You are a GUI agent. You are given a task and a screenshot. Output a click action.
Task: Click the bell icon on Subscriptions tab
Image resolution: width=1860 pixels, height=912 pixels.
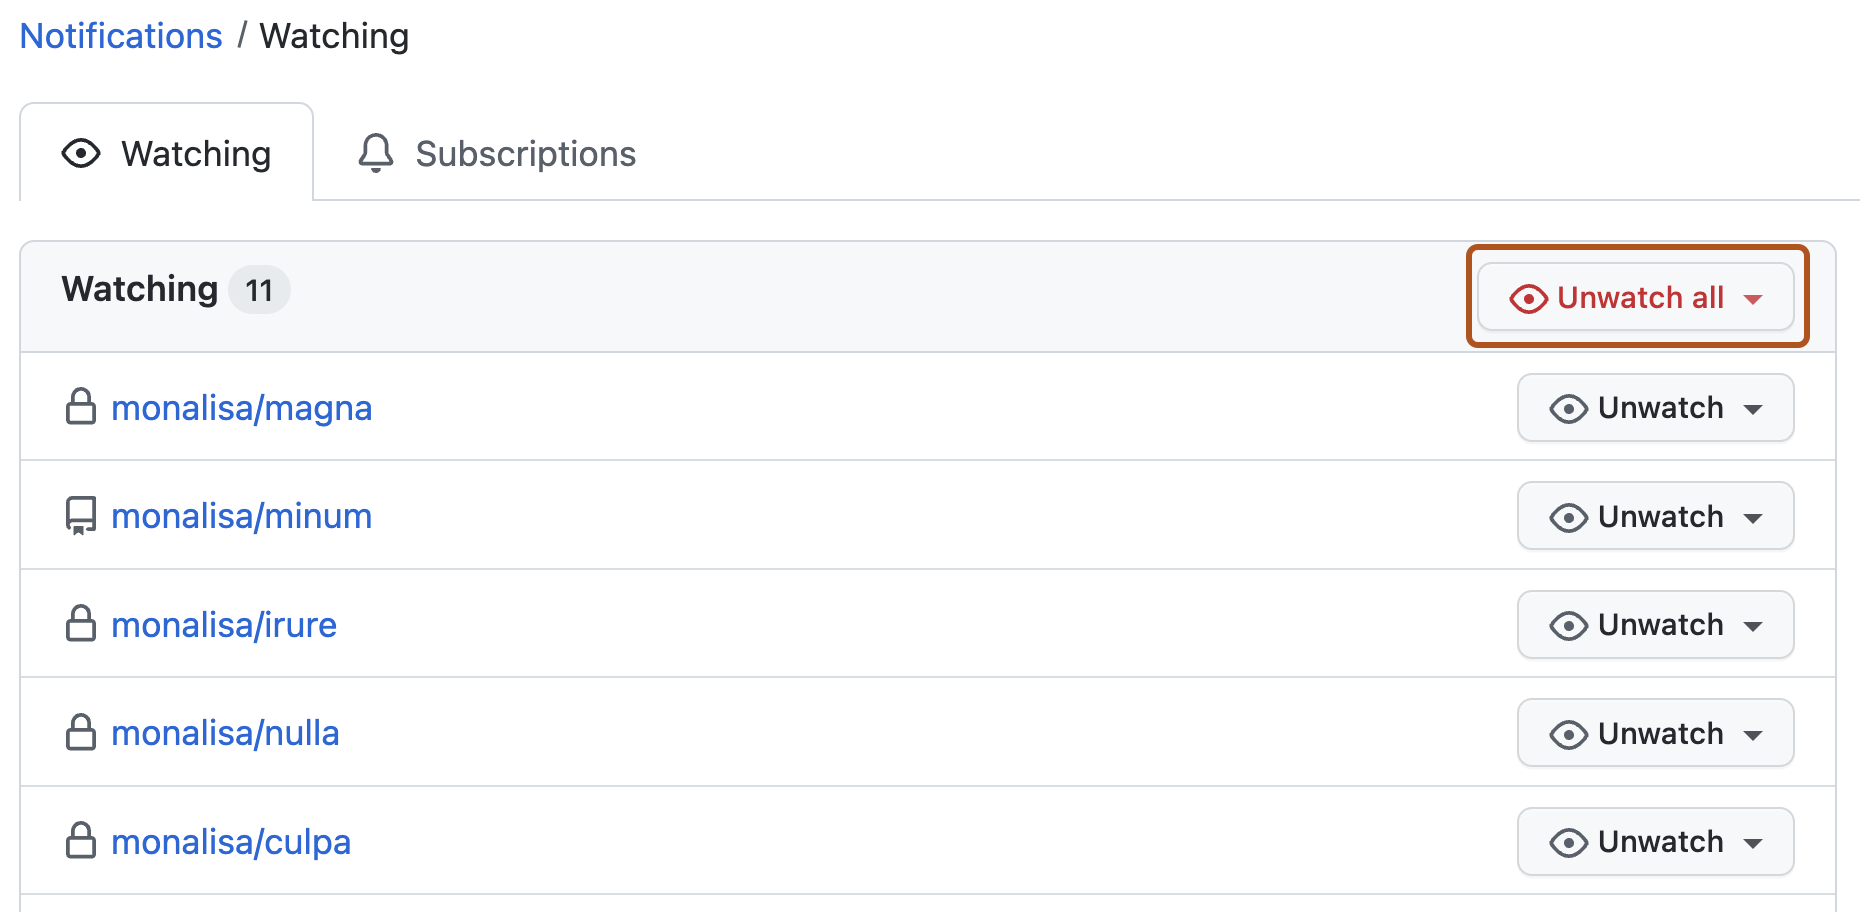(x=376, y=153)
